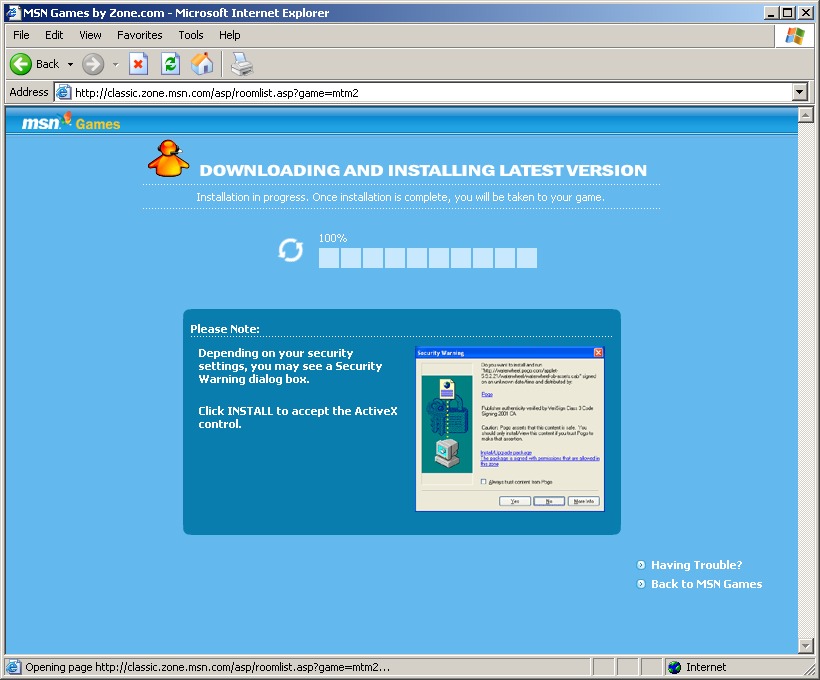Screen dimensions: 820x680
Task: Click the 'Please Note:' heading
Action: point(225,329)
